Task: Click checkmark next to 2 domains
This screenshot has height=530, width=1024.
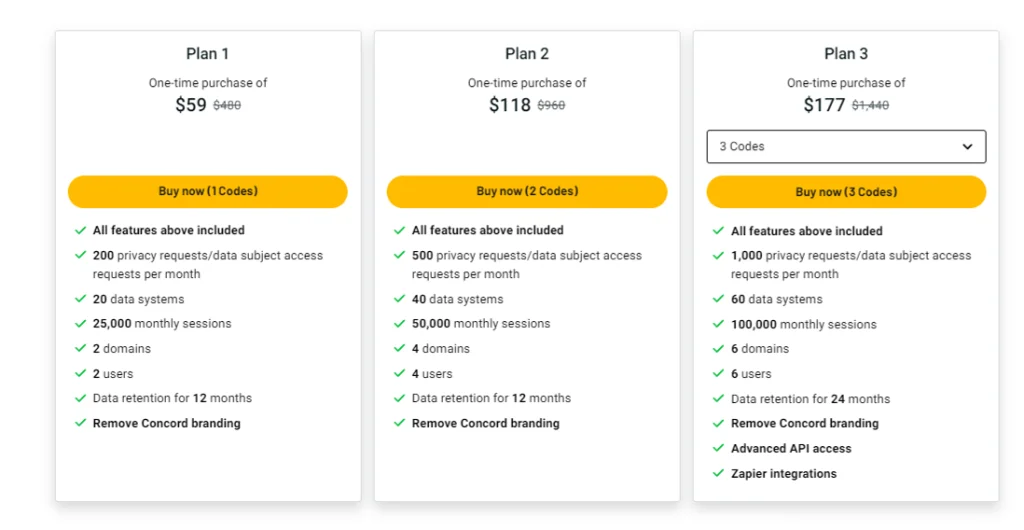Action: click(x=80, y=348)
